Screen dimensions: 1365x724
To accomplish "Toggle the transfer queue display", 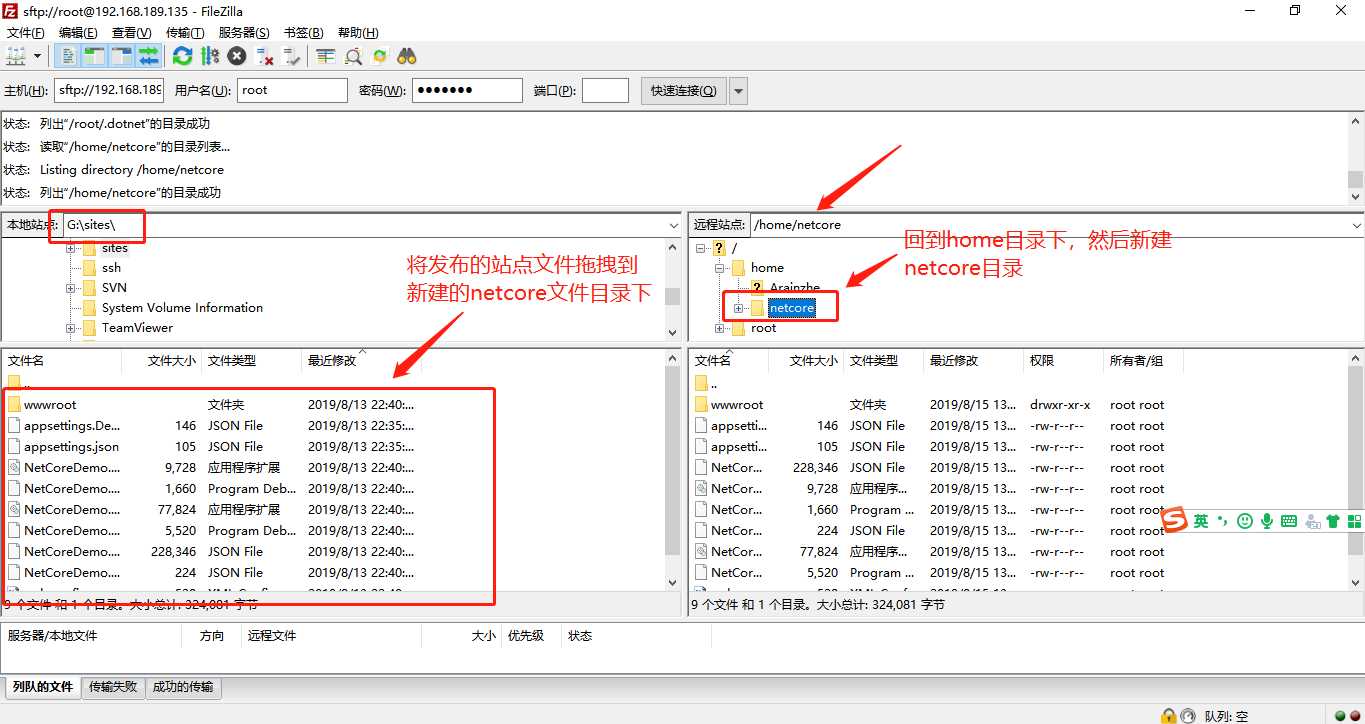I will 149,56.
